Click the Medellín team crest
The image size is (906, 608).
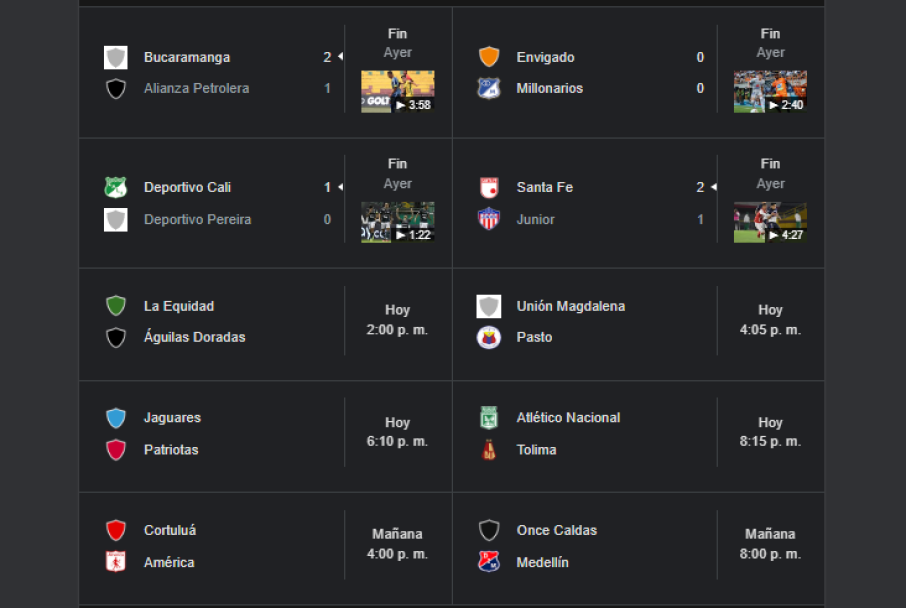click(x=488, y=562)
